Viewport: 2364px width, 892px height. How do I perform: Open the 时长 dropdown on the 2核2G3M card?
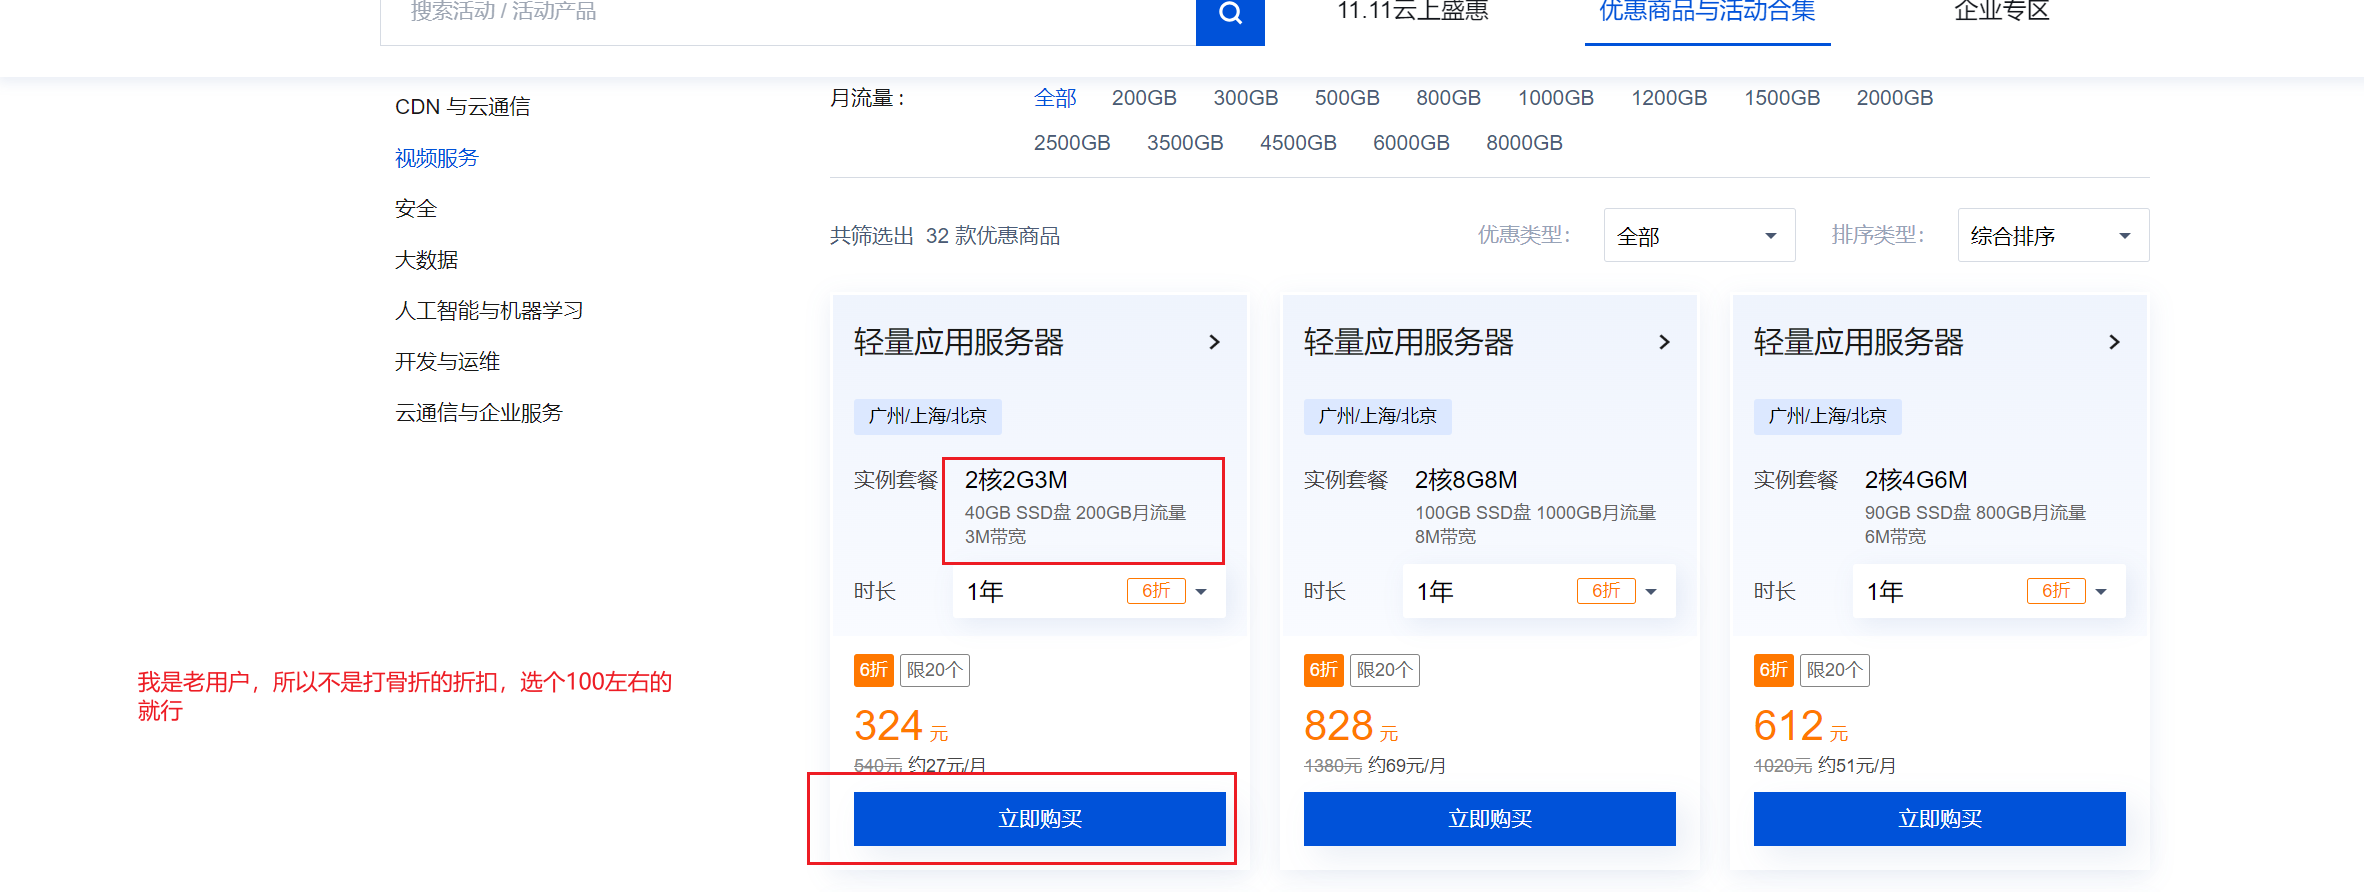point(1088,591)
